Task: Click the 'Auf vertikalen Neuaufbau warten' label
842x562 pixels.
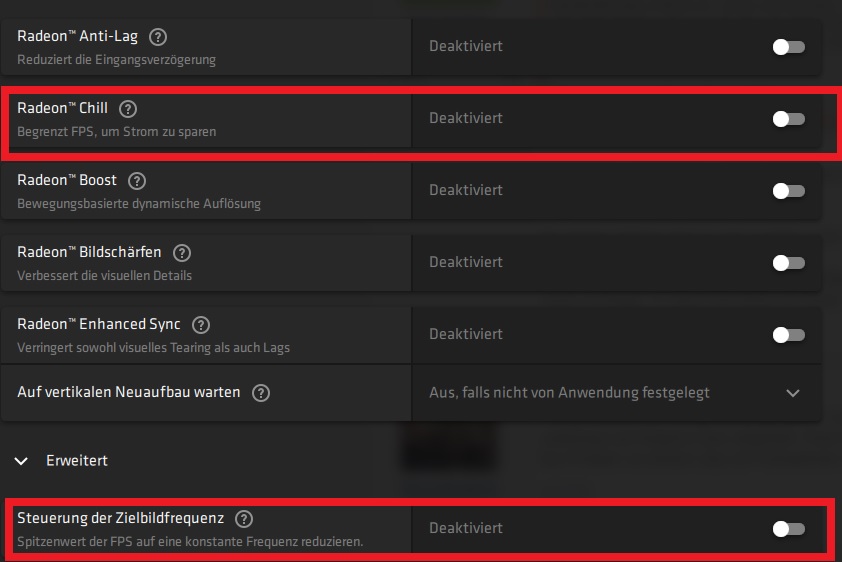Action: pos(129,392)
